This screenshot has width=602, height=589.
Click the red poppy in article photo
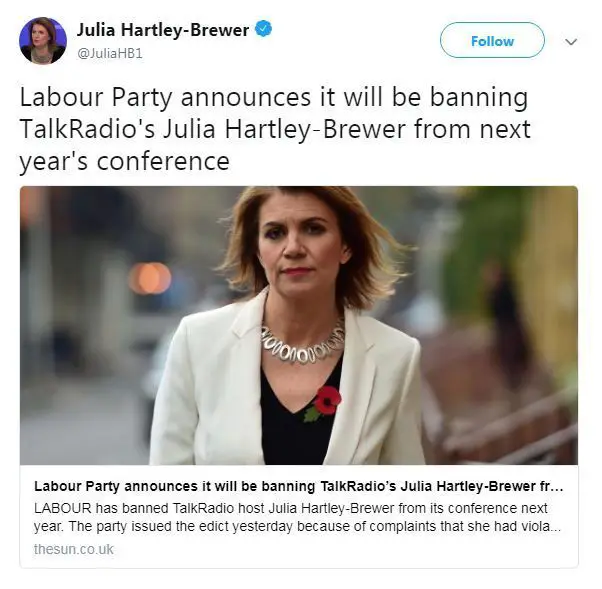[x=326, y=401]
